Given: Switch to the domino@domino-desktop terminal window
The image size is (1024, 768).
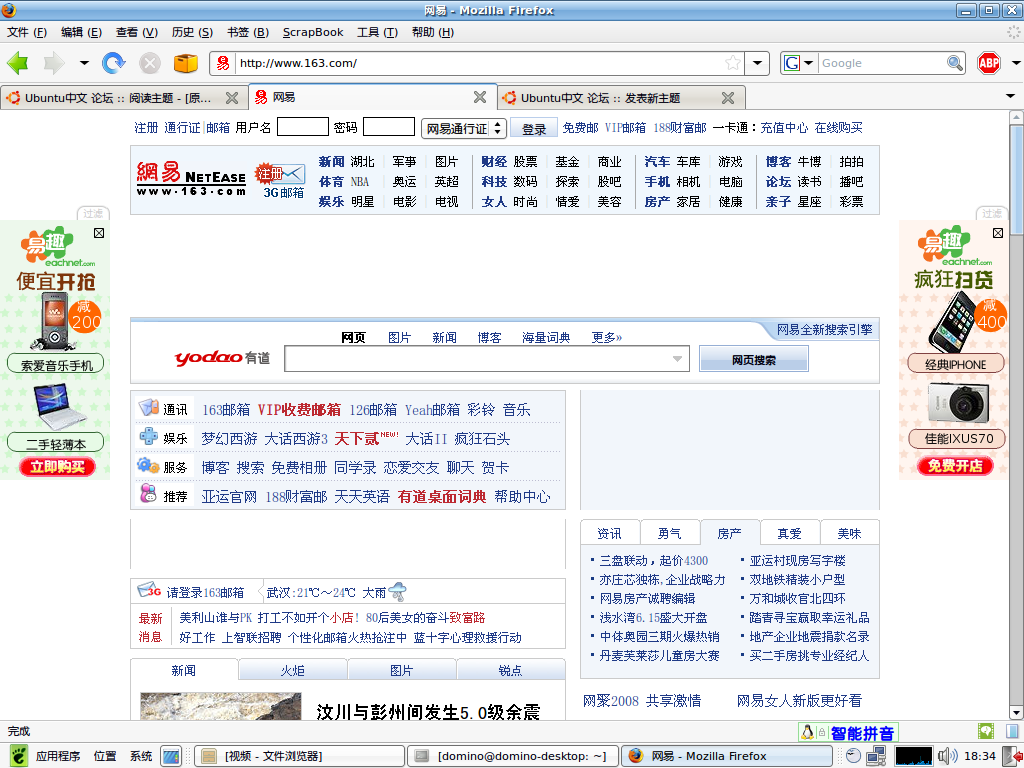Looking at the screenshot, I should (x=513, y=756).
